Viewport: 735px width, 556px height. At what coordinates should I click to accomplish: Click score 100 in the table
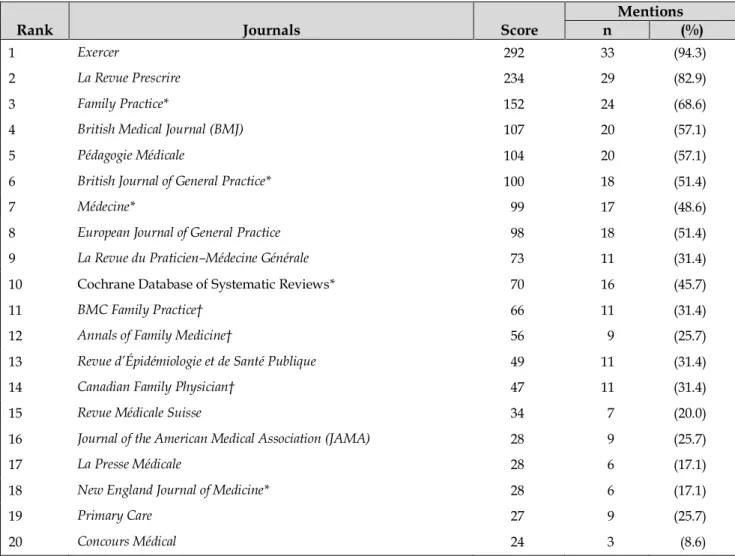[x=514, y=181]
